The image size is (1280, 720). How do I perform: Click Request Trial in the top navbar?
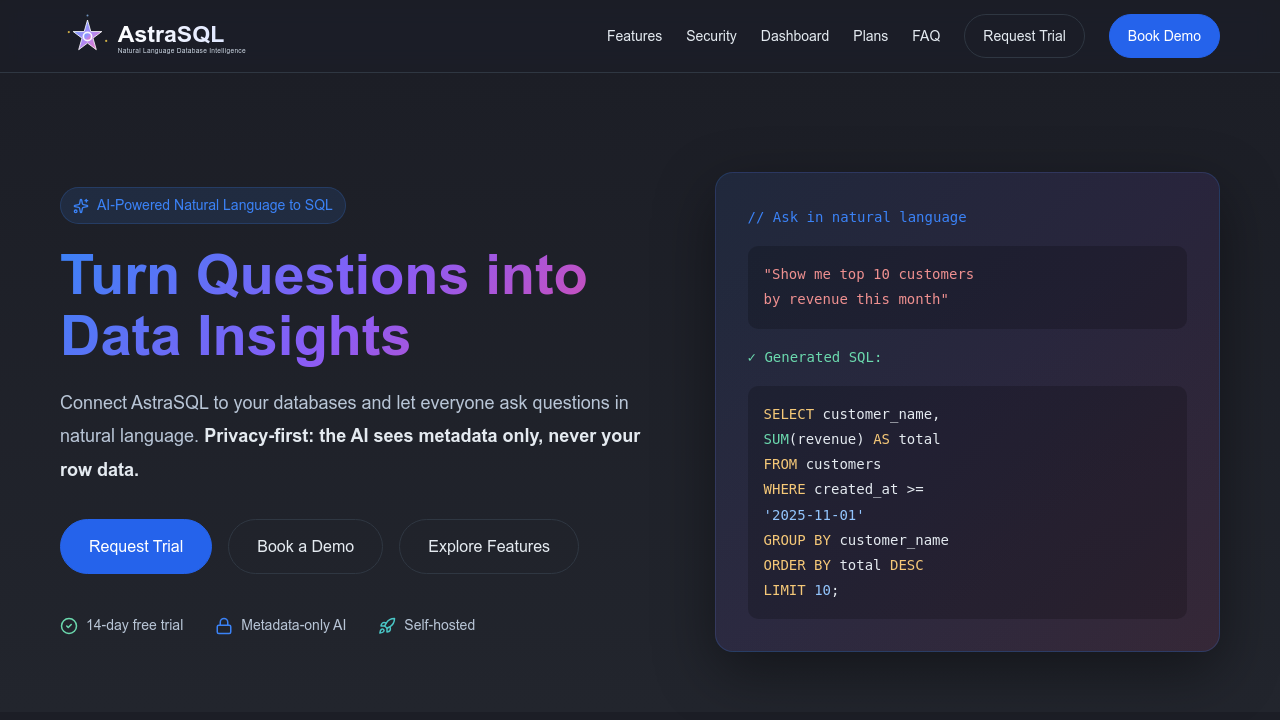1024,35
